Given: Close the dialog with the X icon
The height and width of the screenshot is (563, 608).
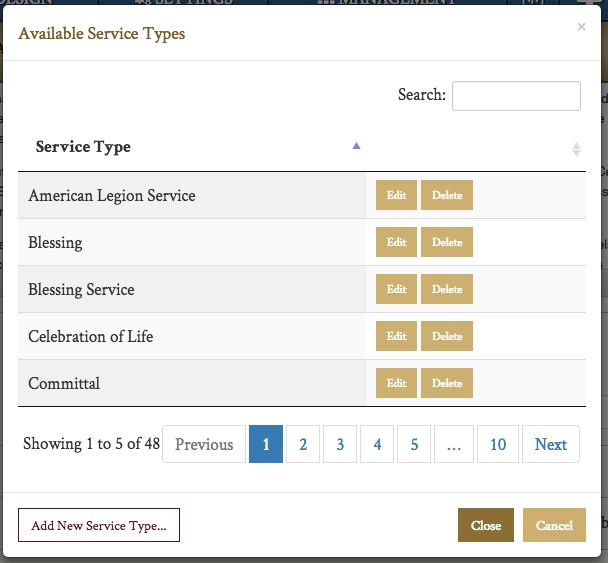Looking at the screenshot, I should pos(581,27).
